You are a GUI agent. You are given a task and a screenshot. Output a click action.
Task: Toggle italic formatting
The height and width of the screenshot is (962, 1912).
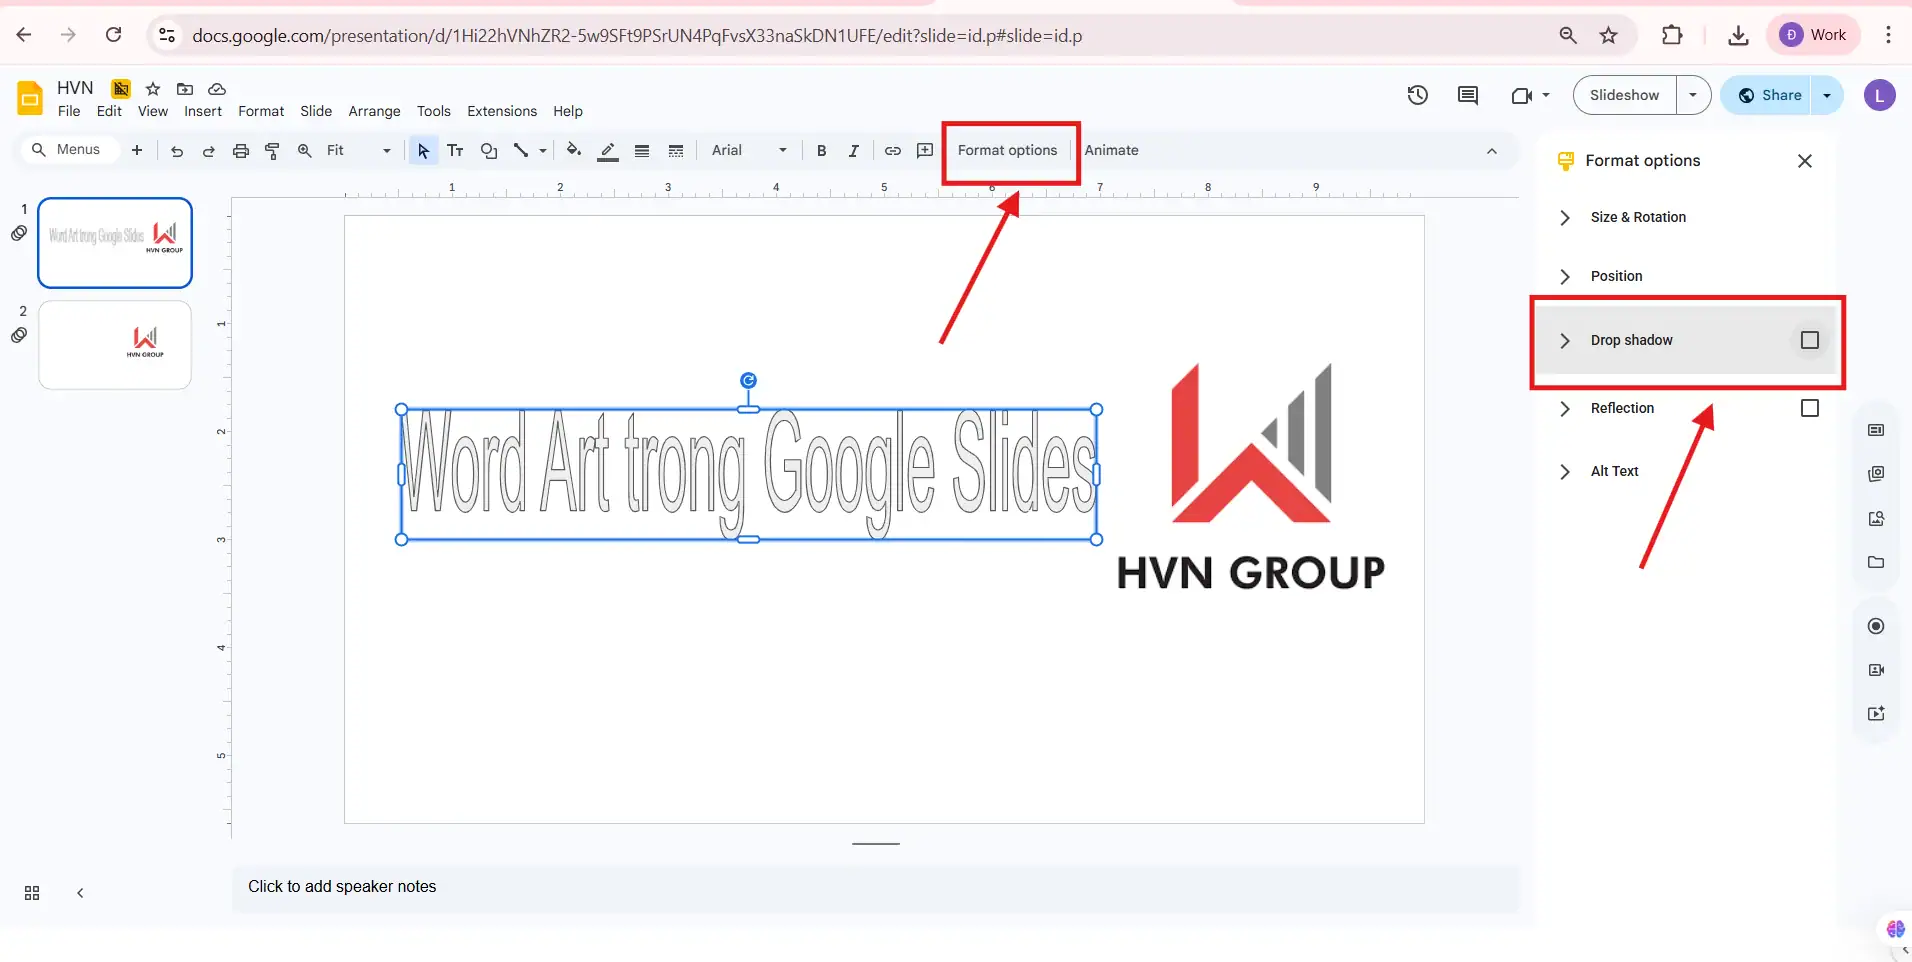click(x=853, y=151)
